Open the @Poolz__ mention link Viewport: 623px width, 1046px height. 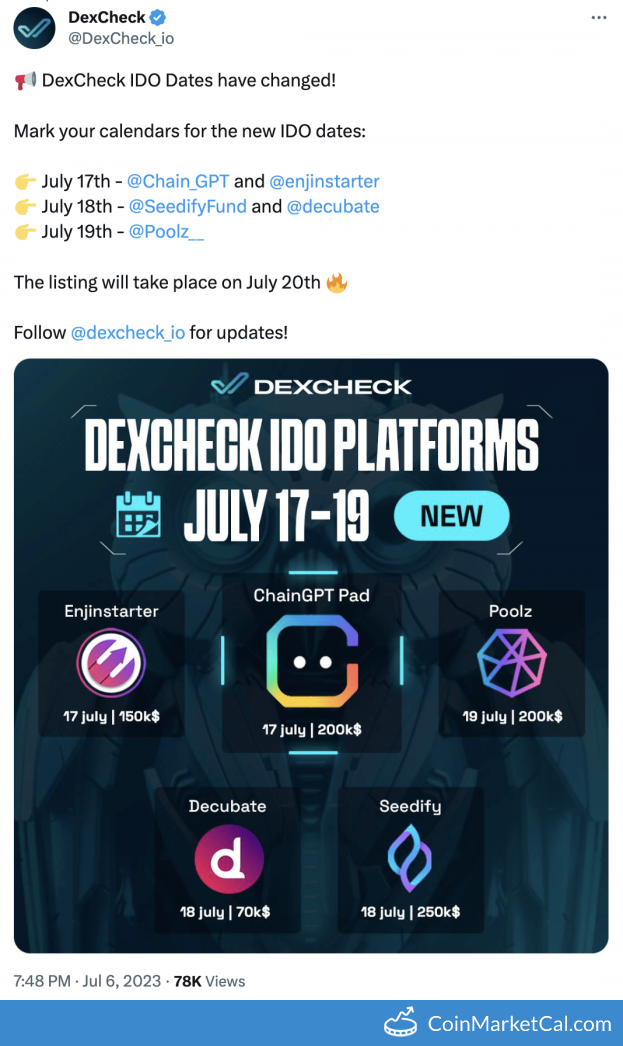pyautogui.click(x=167, y=232)
